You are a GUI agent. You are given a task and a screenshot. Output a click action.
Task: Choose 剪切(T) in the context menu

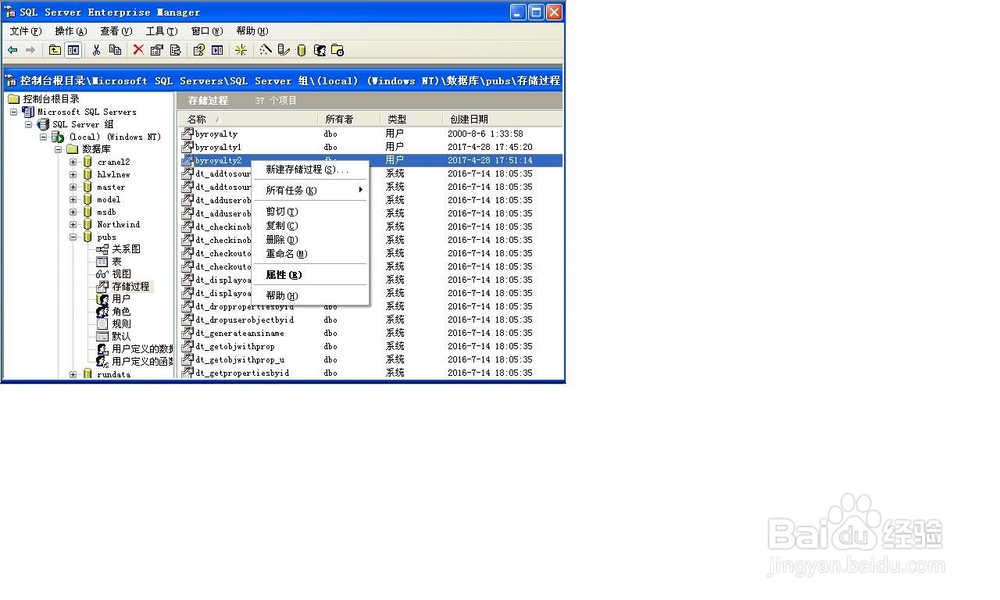pos(311,212)
